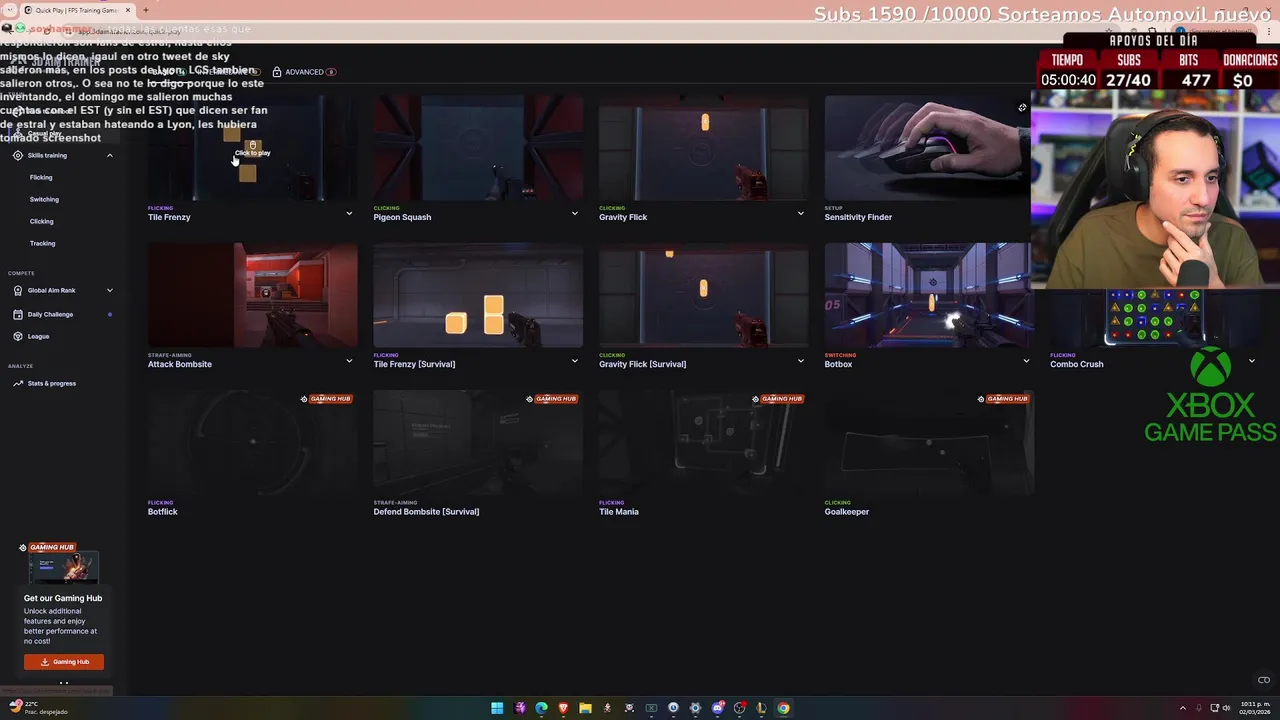Click to play Tile Frenzy thumbnail

click(x=253, y=148)
